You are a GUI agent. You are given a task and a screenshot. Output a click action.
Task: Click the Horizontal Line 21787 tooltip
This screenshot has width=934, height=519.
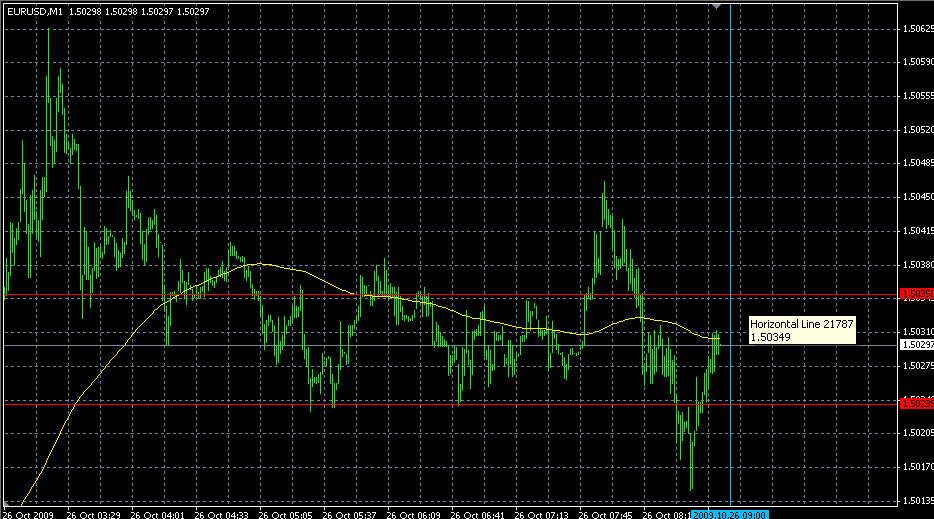(x=801, y=330)
